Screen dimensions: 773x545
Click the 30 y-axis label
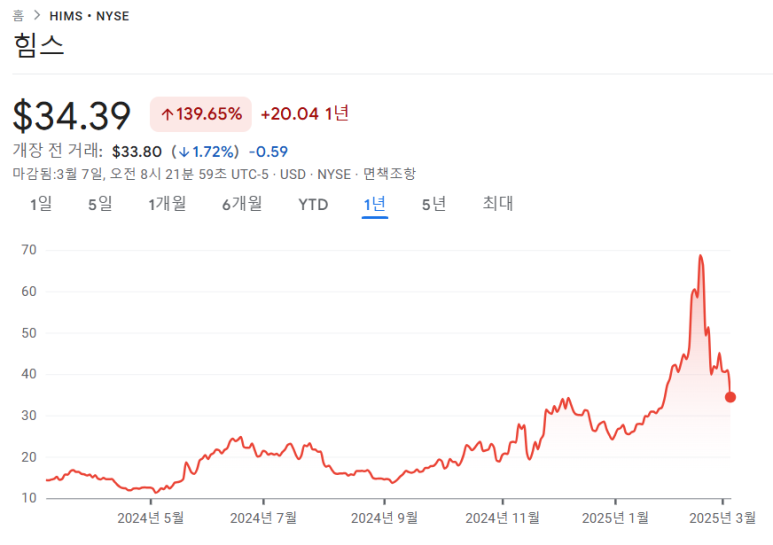click(29, 415)
